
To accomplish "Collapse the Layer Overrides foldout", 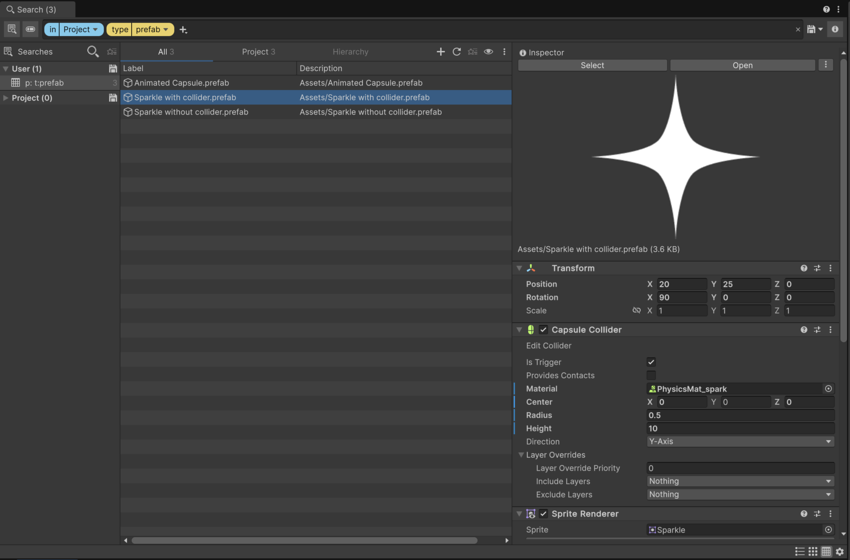I will point(521,455).
